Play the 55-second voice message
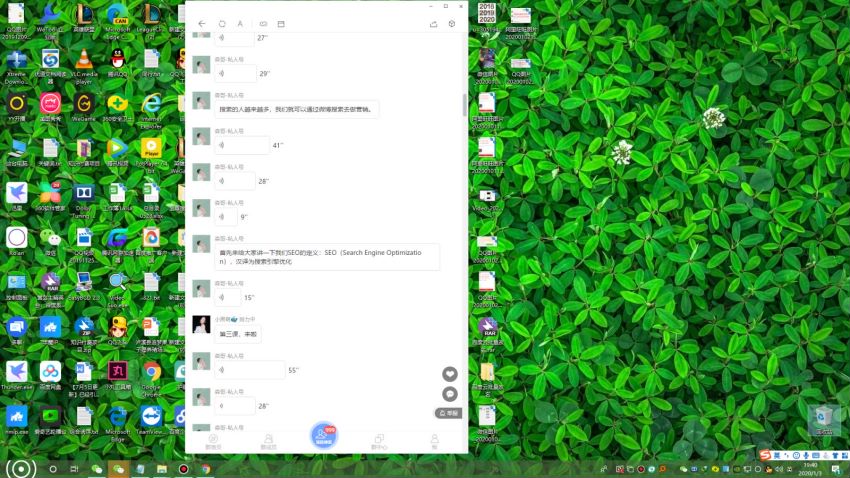850x478 pixels. point(249,370)
